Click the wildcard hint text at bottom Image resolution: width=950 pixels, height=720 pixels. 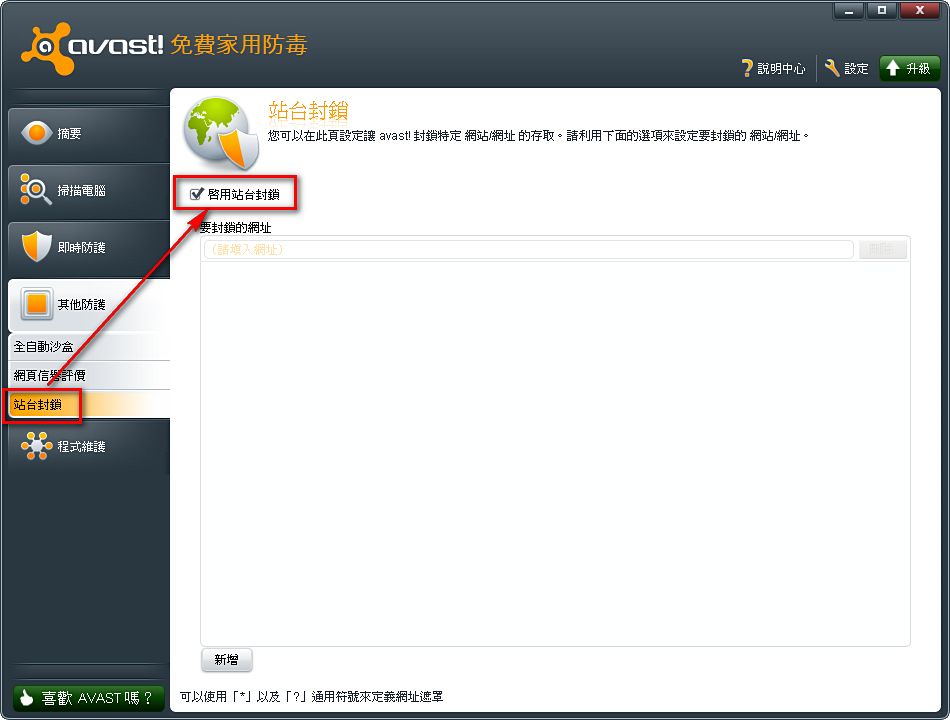311,697
